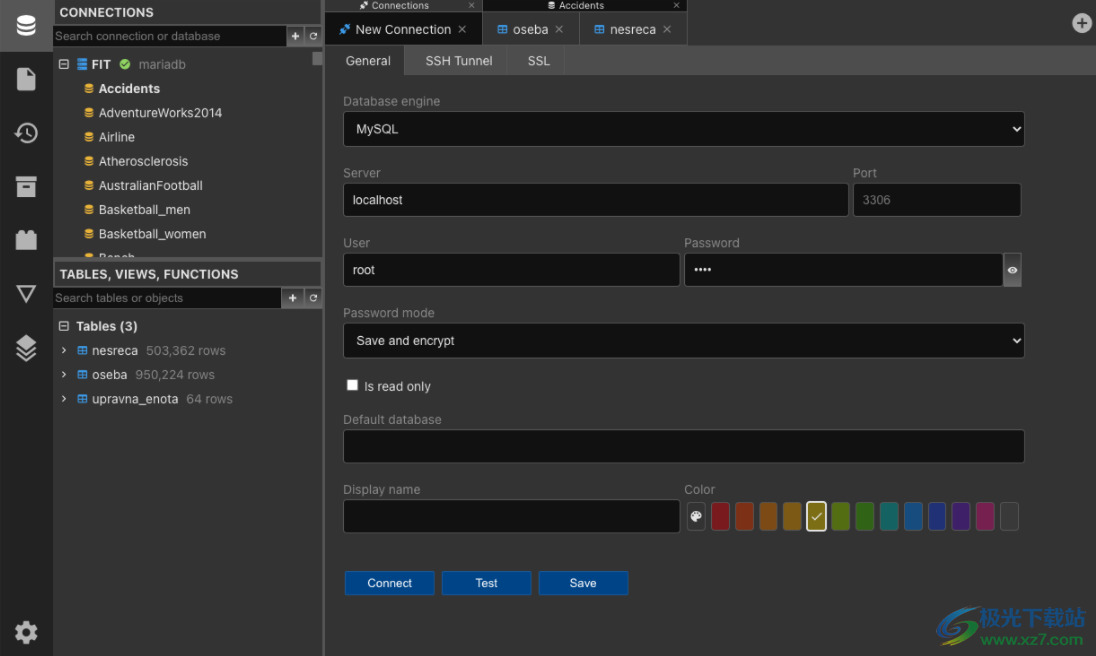Add a new tab with the plus circle
1096x656 pixels.
click(x=1081, y=23)
